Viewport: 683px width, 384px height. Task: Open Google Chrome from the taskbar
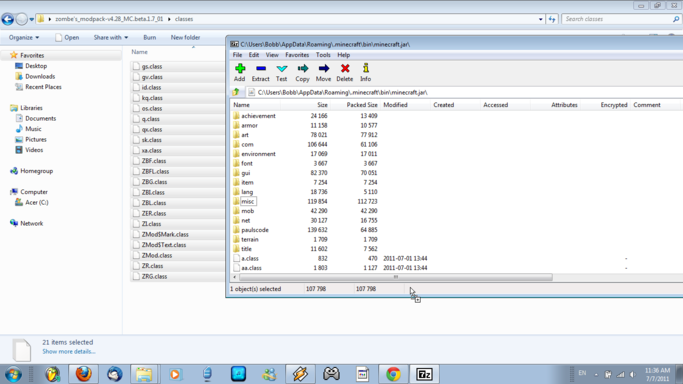click(393, 374)
